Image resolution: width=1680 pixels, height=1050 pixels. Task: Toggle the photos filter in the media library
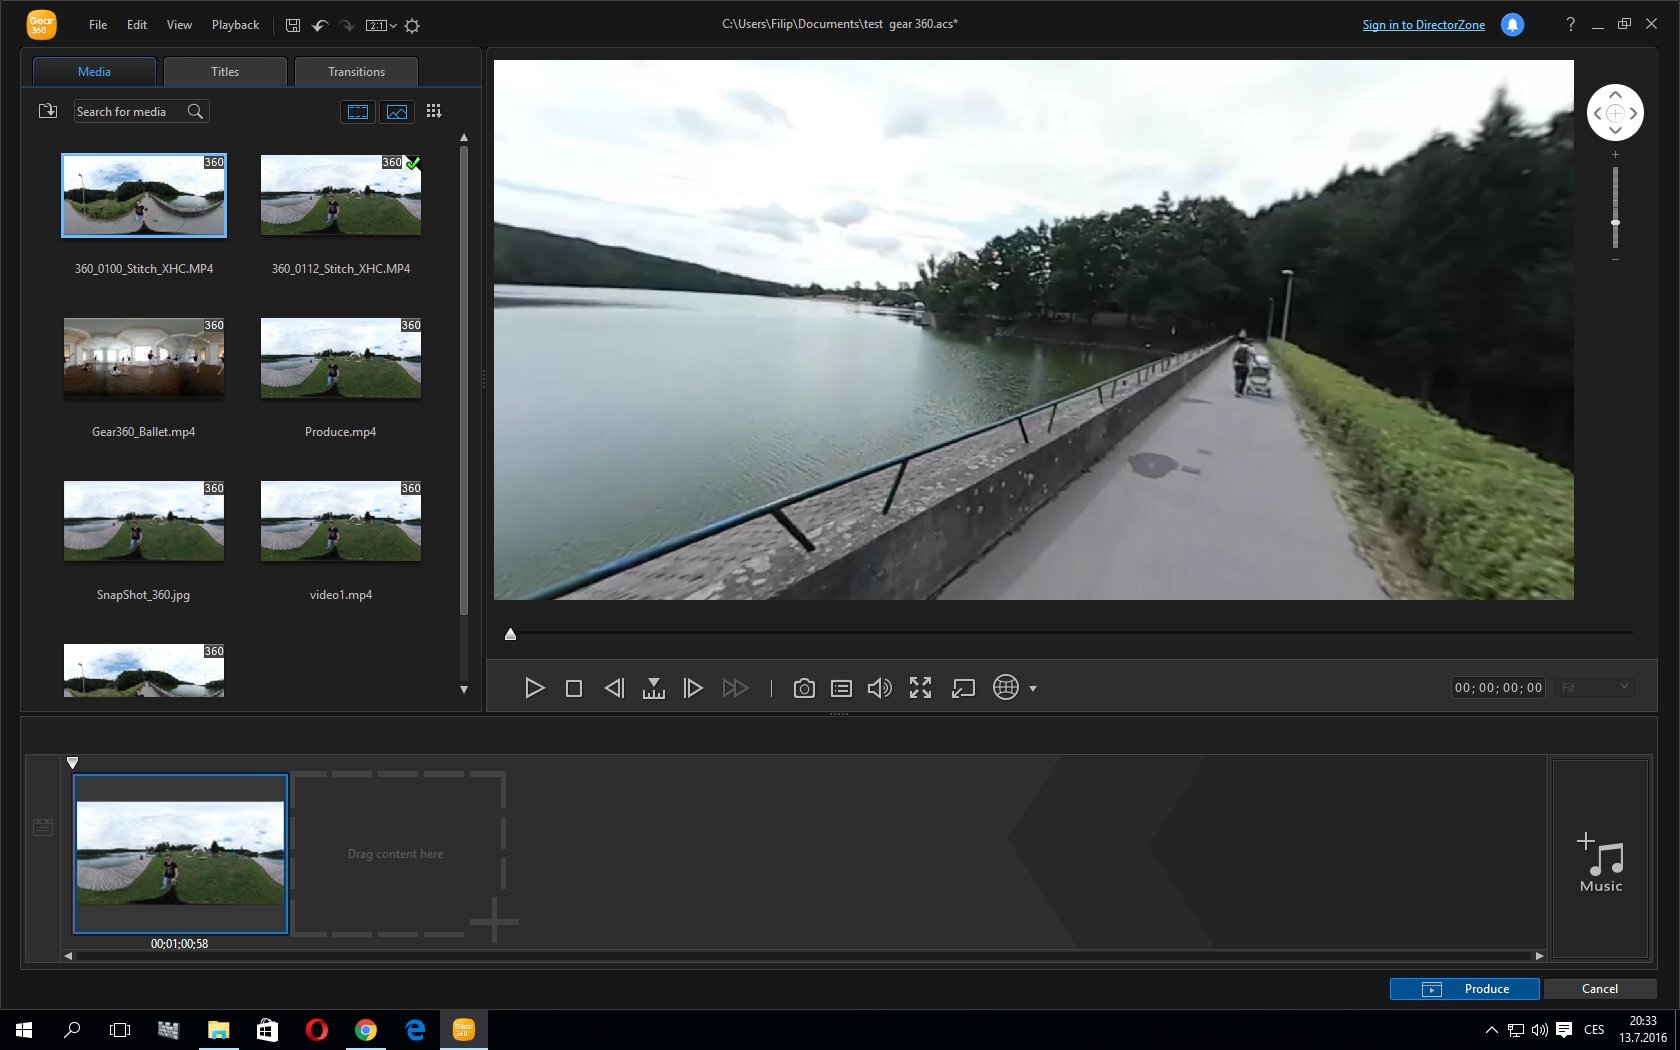click(397, 111)
